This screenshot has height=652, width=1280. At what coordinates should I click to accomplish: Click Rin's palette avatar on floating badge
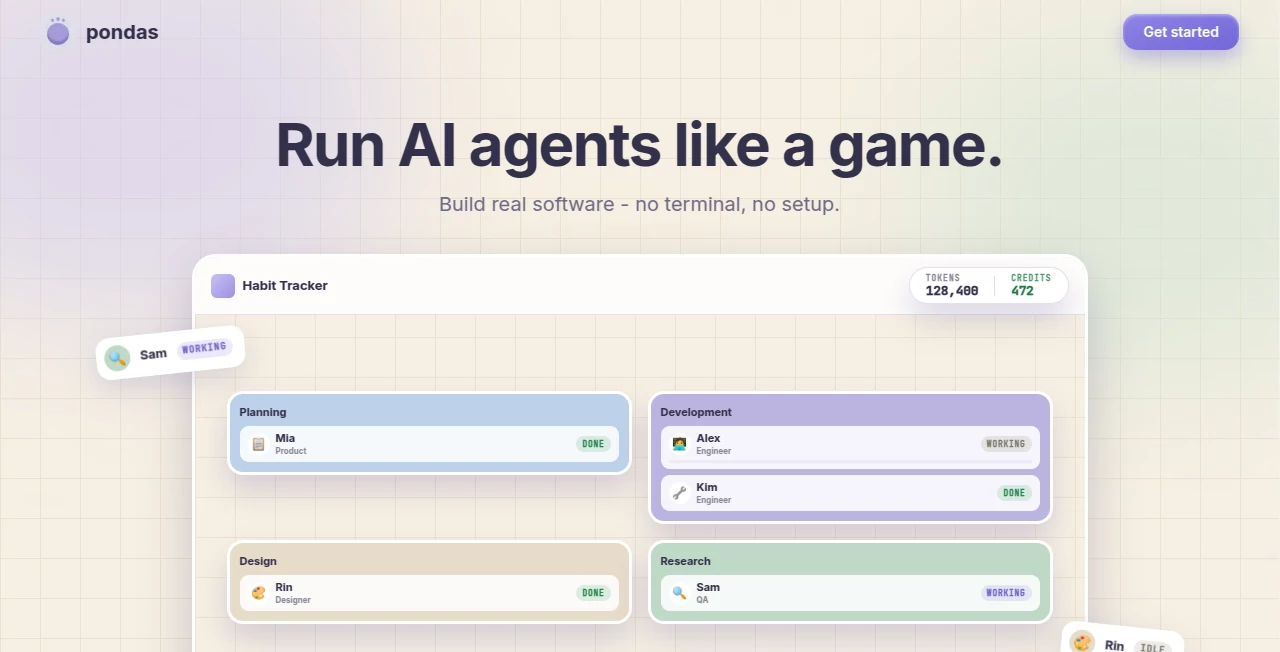1082,641
